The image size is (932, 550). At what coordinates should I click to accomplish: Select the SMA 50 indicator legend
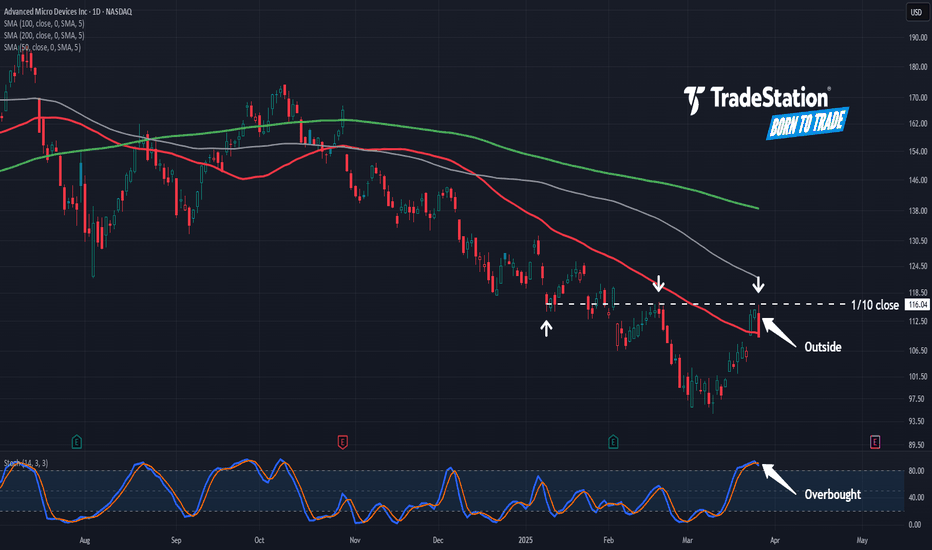42,47
